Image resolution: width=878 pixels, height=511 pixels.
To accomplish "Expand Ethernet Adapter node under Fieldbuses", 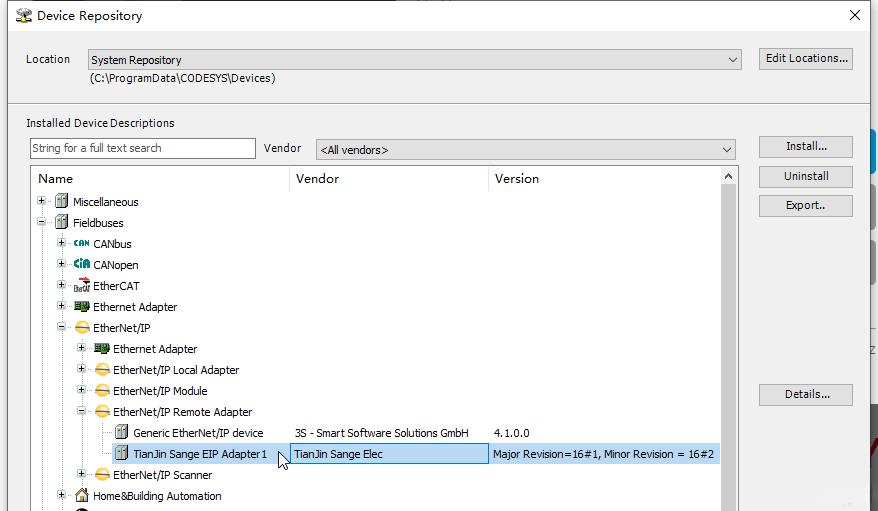I will [62, 306].
